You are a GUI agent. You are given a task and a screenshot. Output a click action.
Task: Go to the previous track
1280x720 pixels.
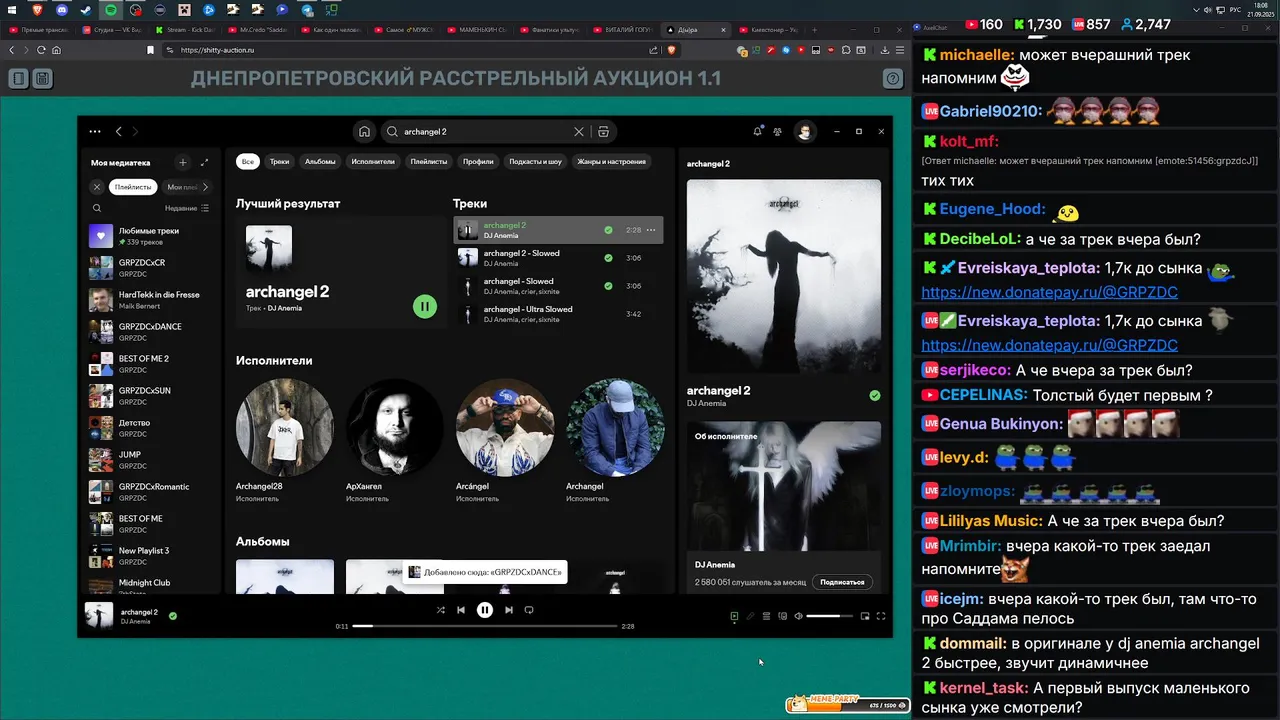pos(461,610)
